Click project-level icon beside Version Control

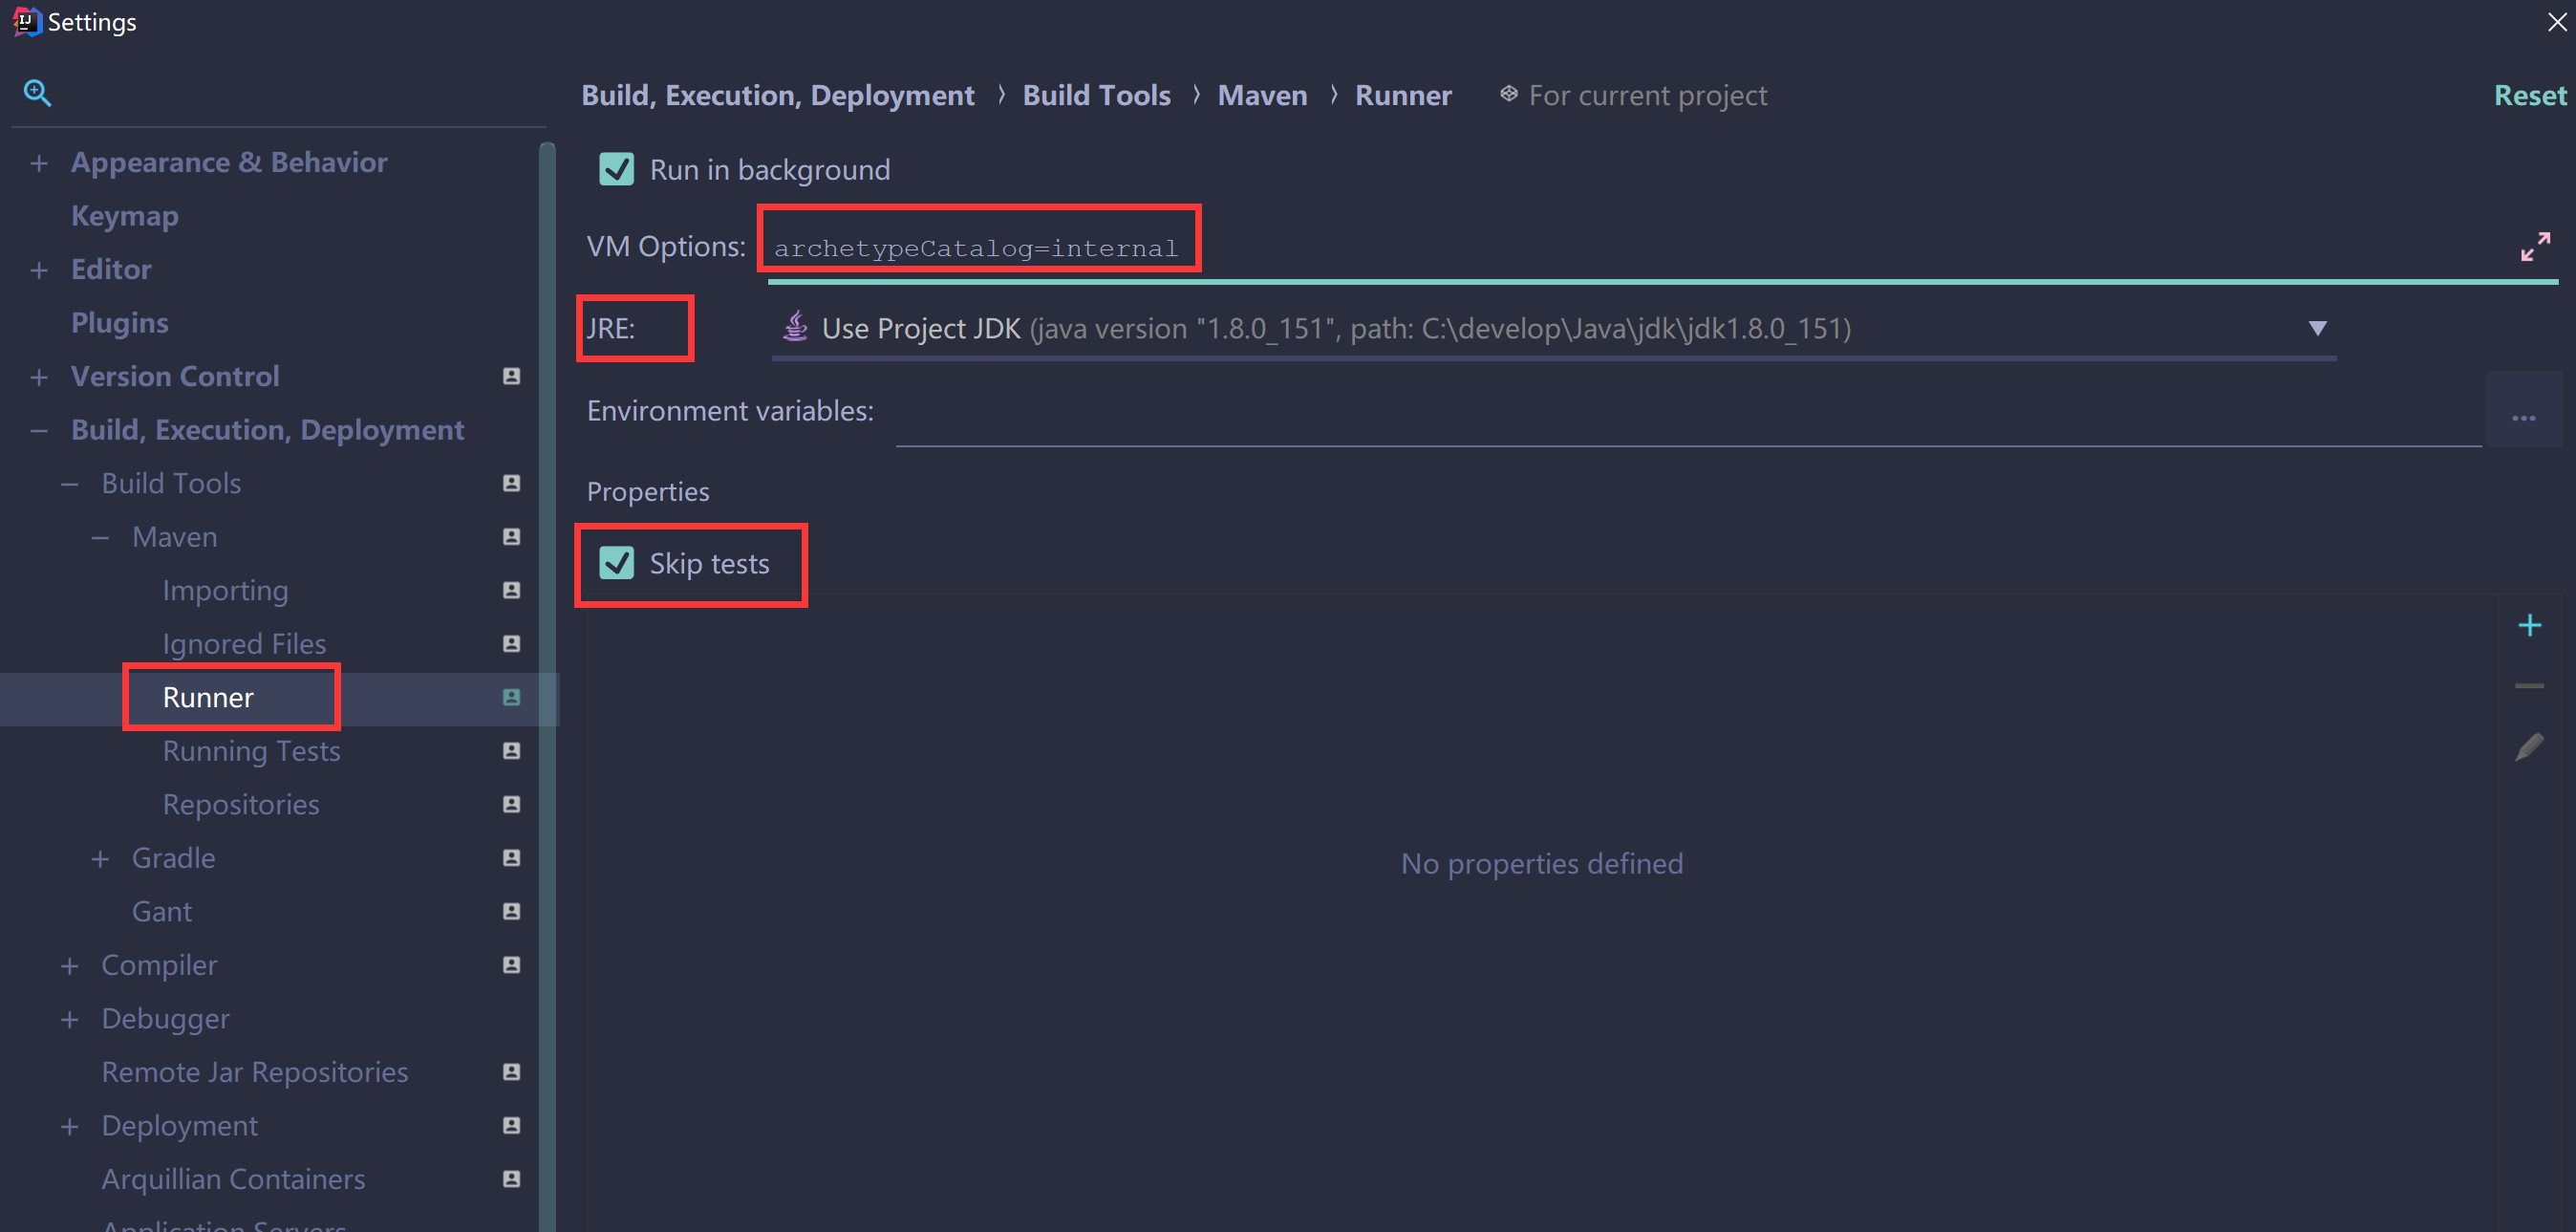point(511,376)
